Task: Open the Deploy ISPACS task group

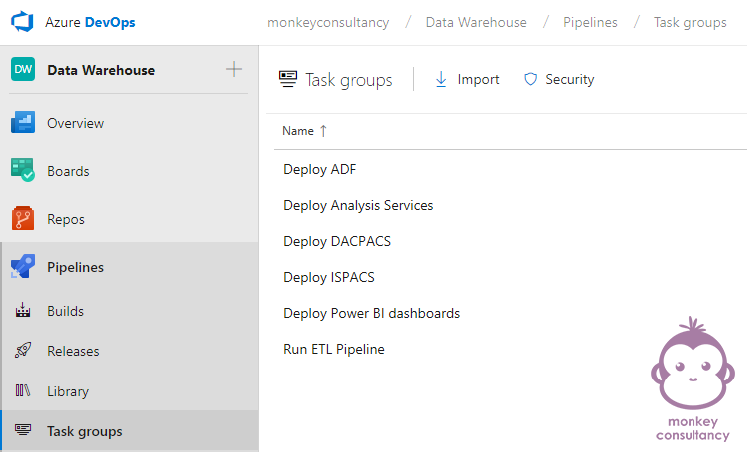Action: click(329, 277)
